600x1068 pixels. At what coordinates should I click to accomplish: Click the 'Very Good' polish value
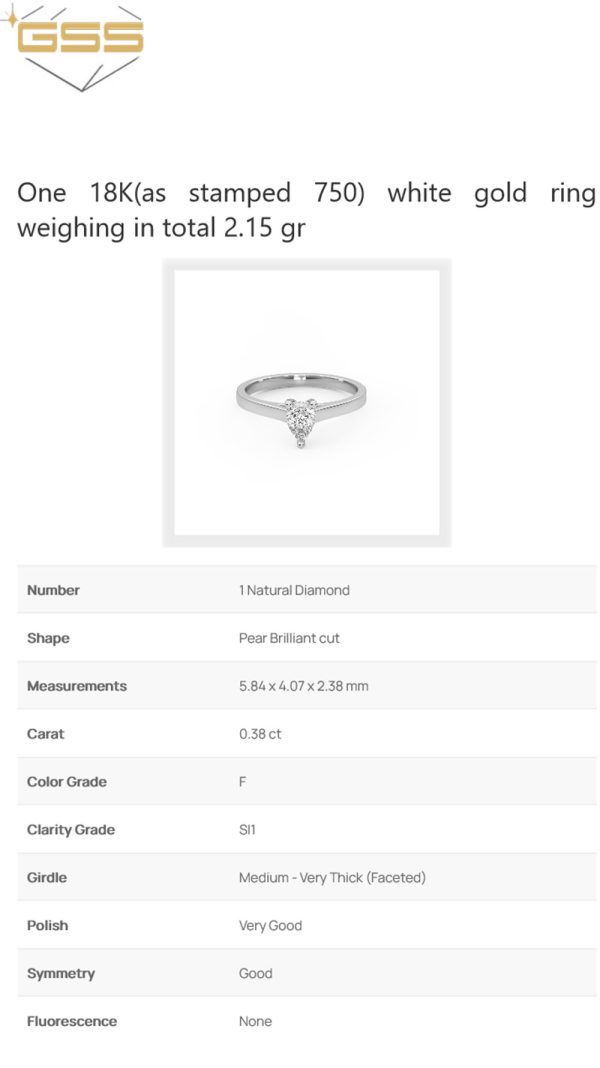click(270, 925)
